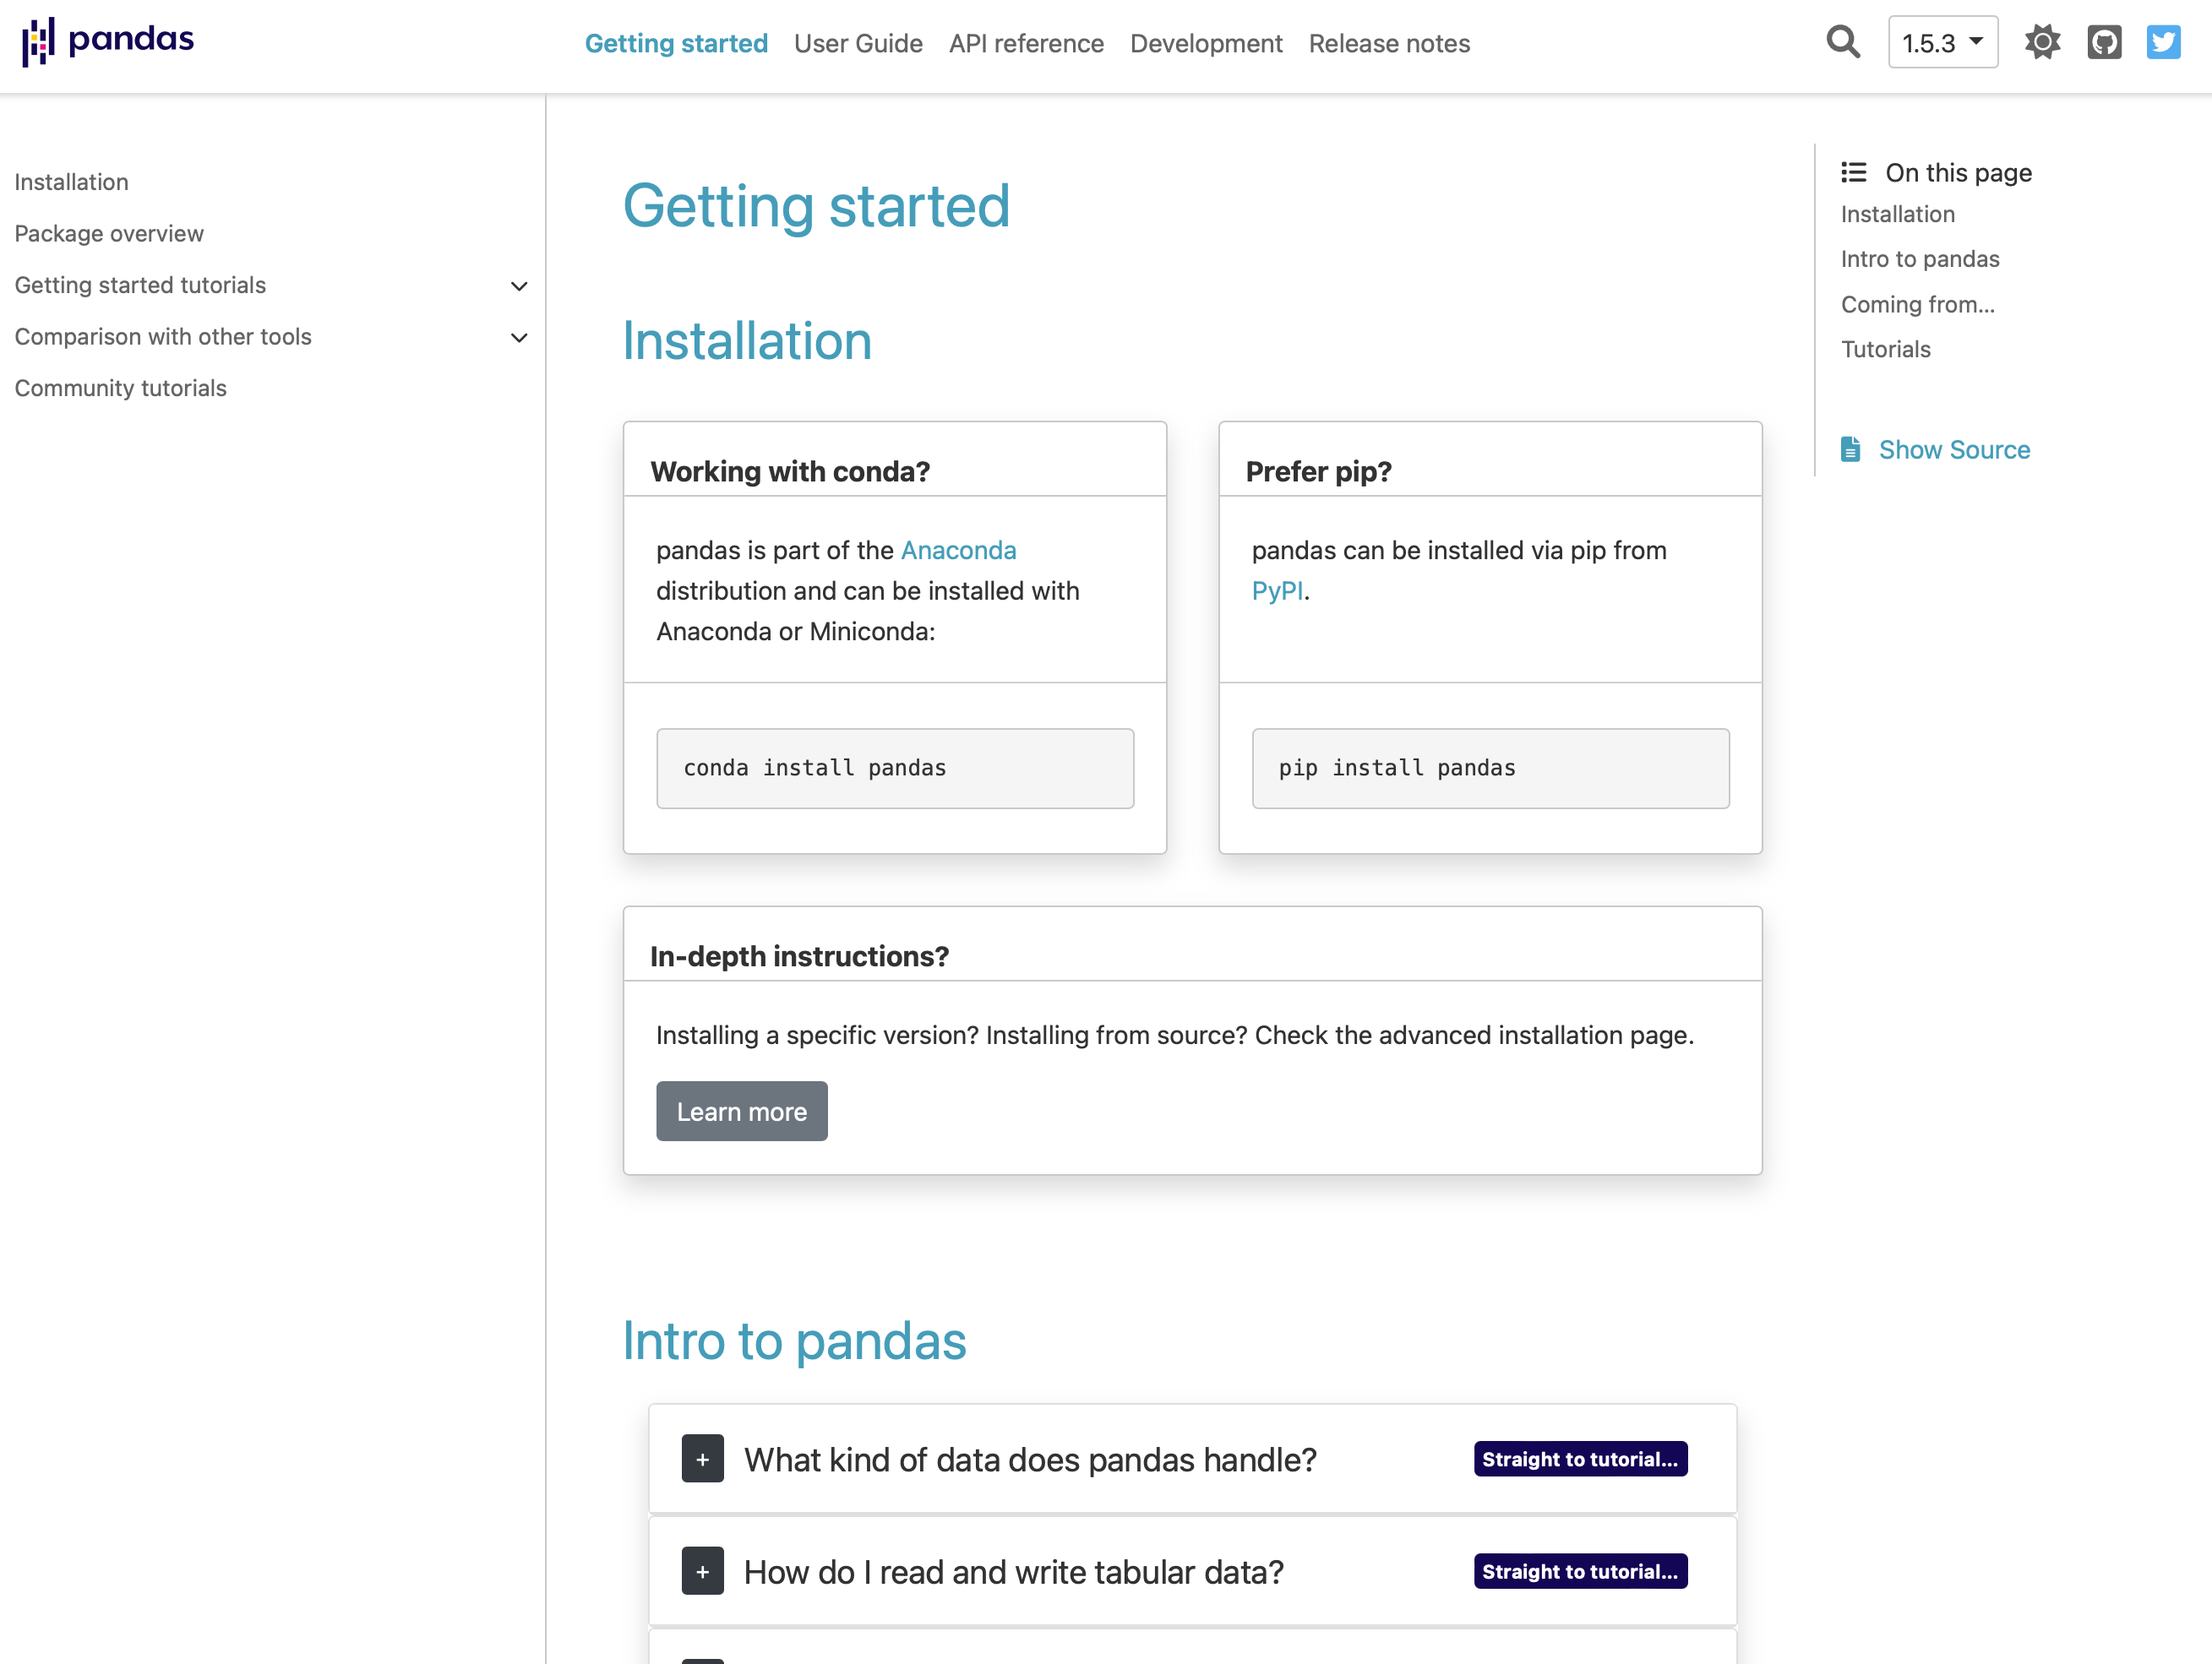Click 'How do I read and write tabular data?' title

point(1013,1572)
